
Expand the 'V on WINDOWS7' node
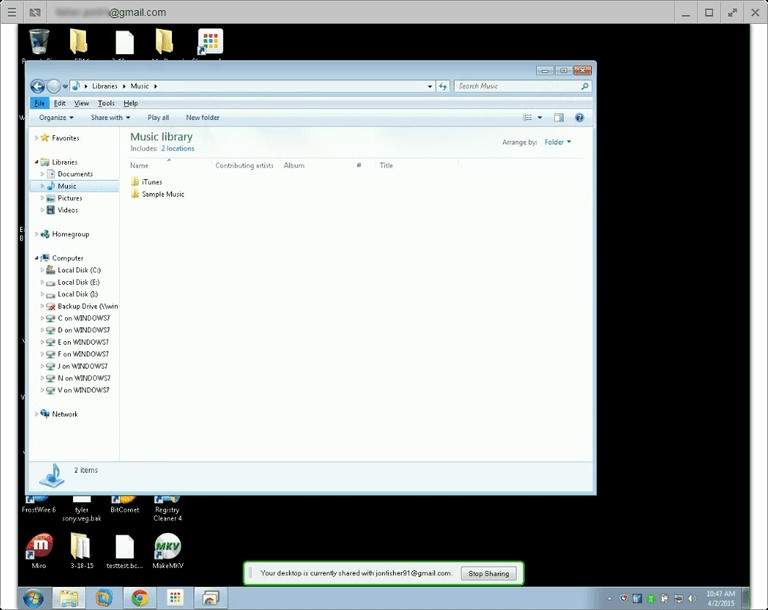click(x=42, y=390)
